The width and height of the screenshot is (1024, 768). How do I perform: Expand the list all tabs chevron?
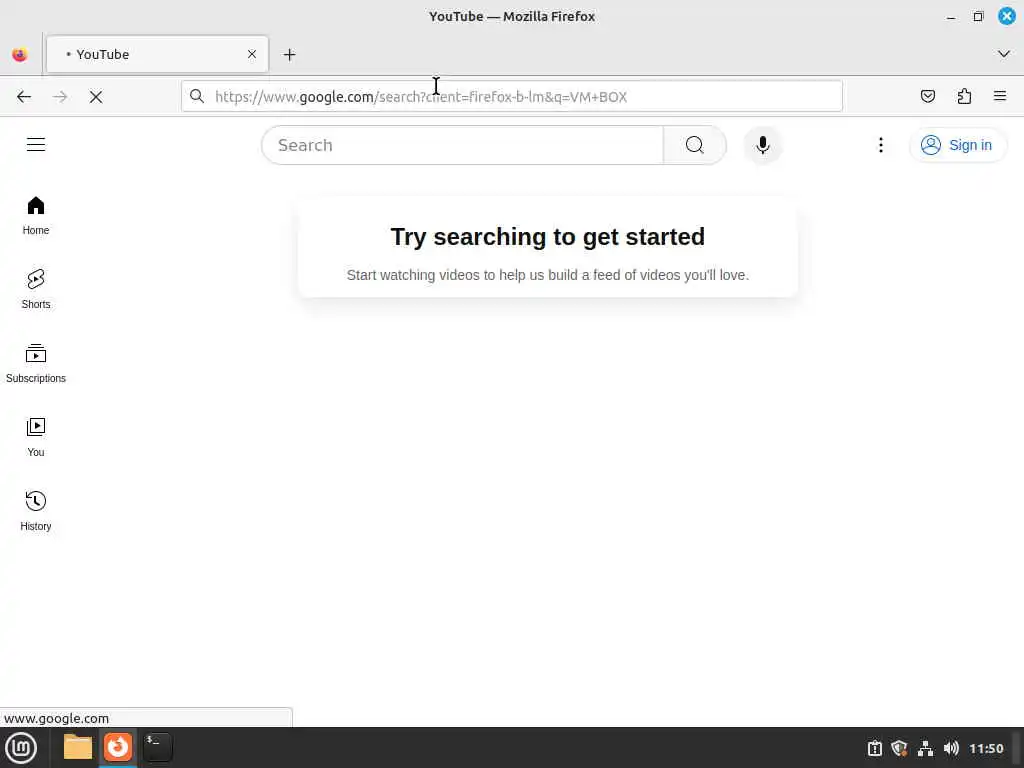1004,54
